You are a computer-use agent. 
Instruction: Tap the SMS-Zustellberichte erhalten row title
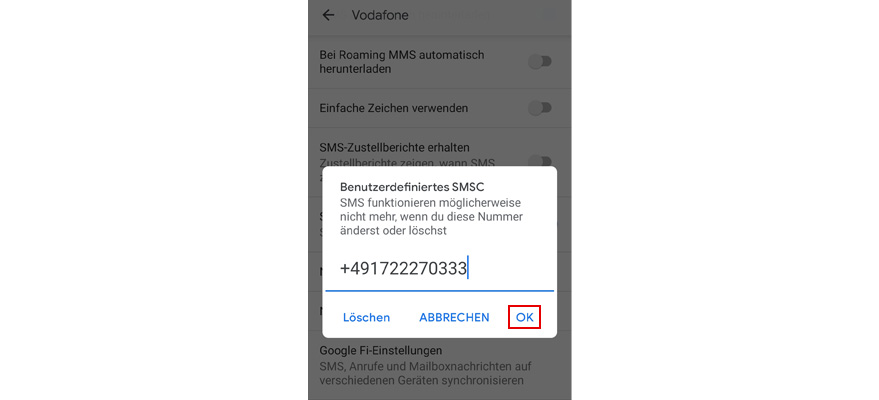[x=394, y=147]
